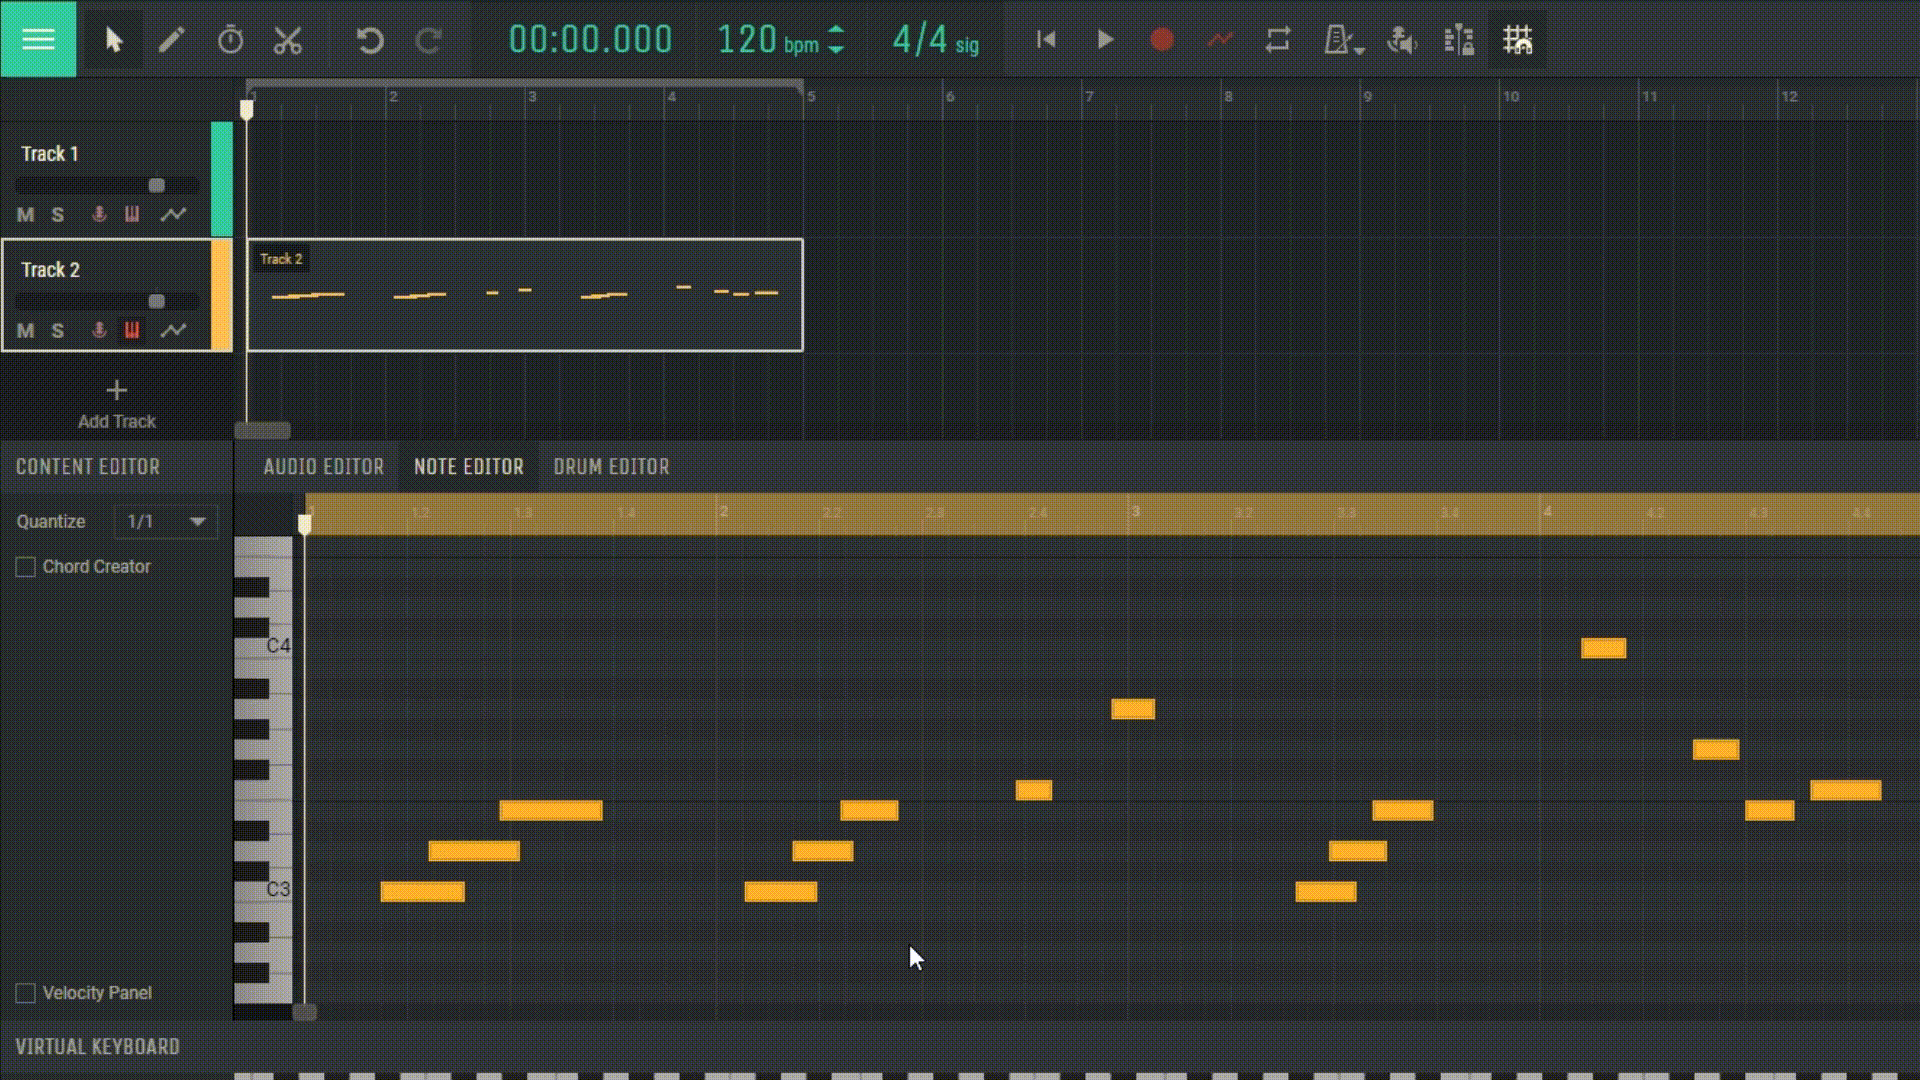Enable the Velocity Panel checkbox
The height and width of the screenshot is (1080, 1920).
(x=24, y=993)
